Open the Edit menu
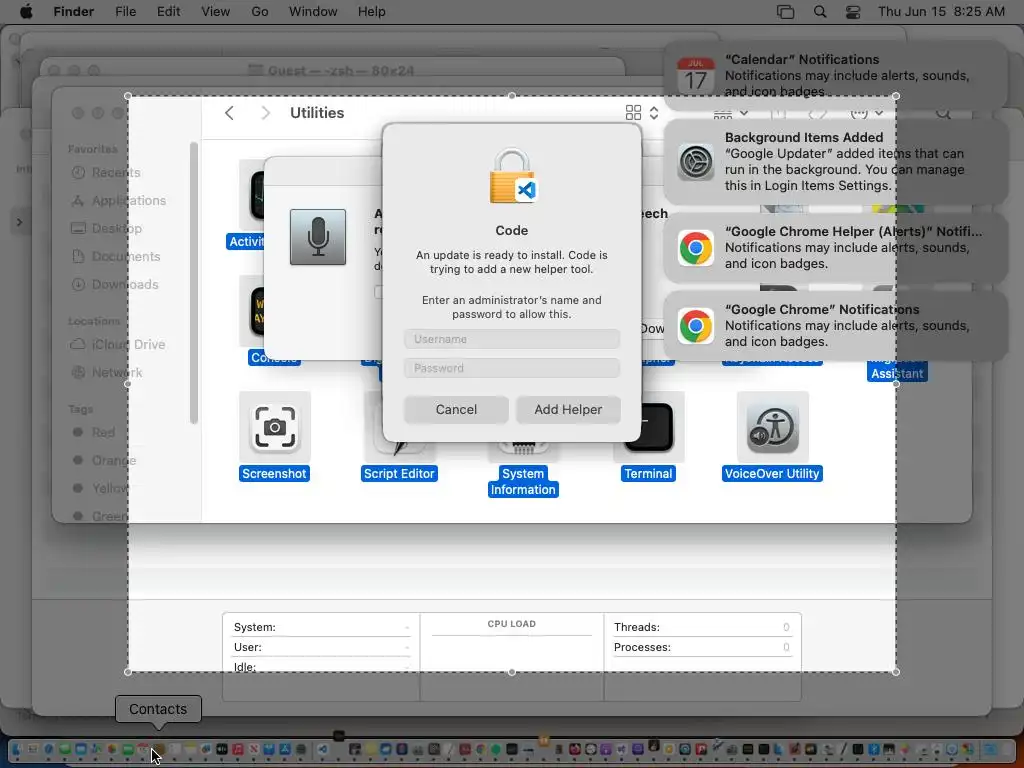1024x768 pixels. 168,12
